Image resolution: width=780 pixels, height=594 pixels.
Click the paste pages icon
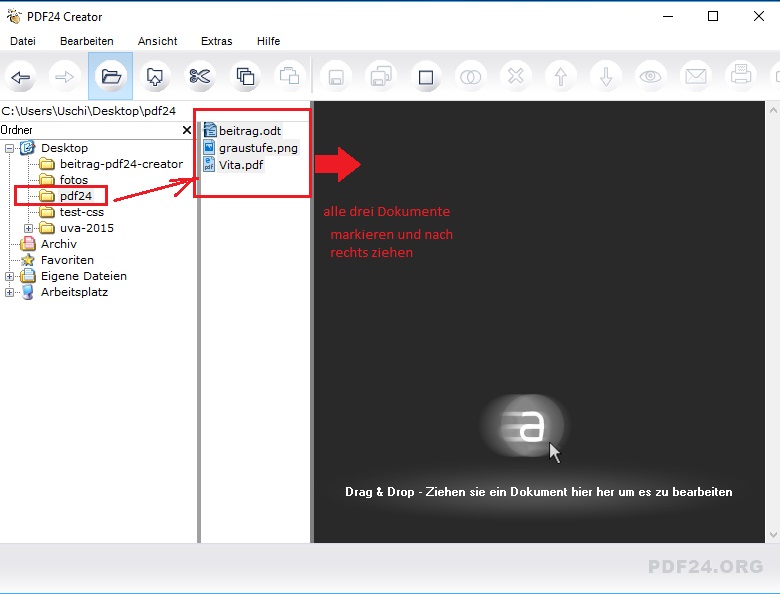pyautogui.click(x=290, y=77)
